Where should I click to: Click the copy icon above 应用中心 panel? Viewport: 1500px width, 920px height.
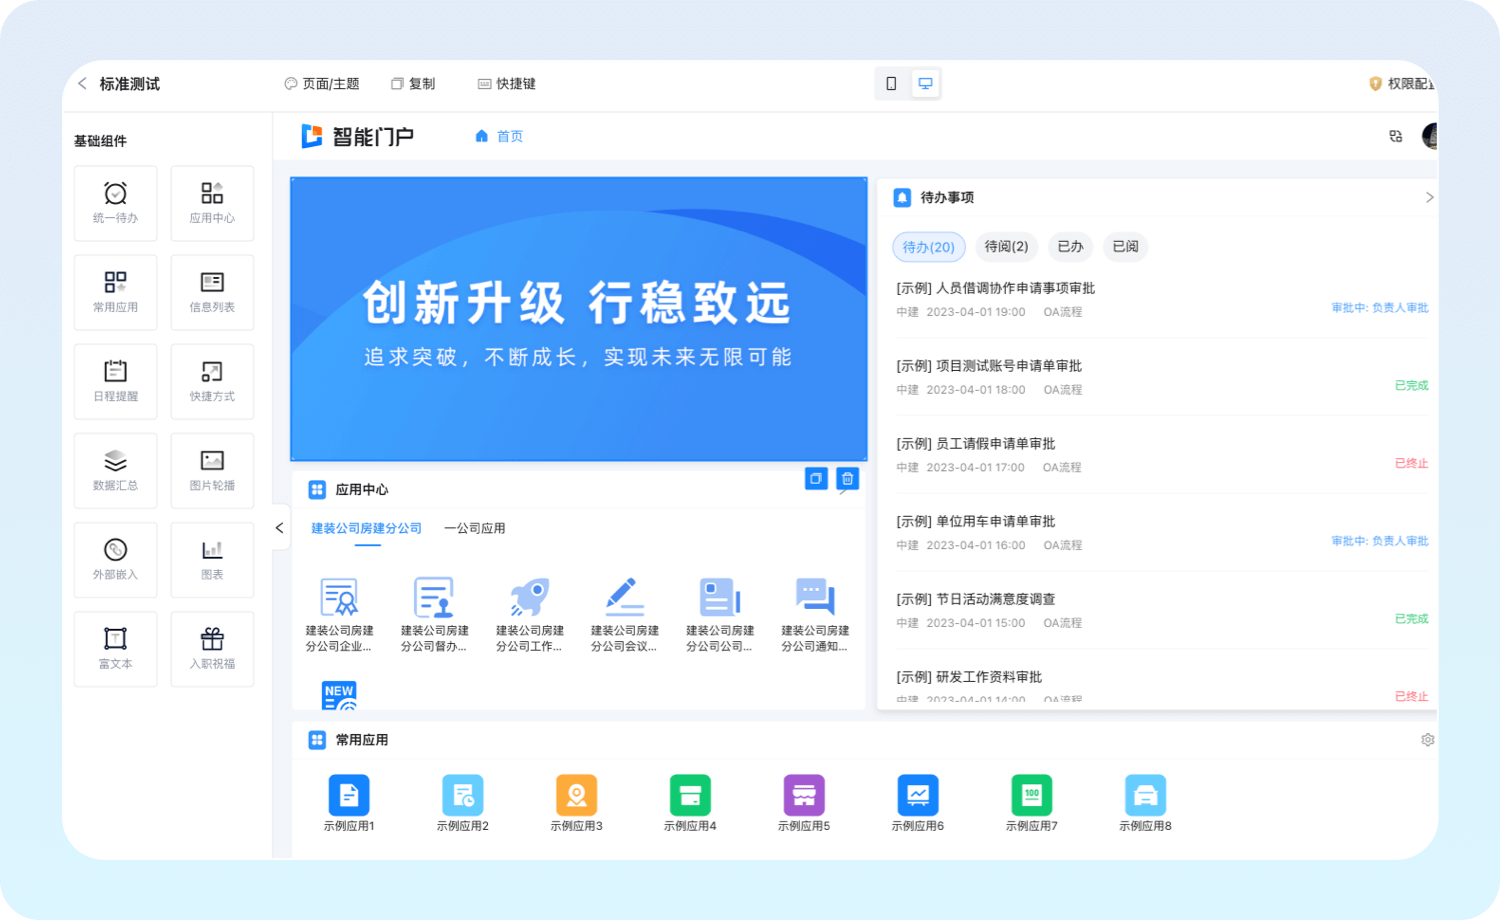point(816,479)
